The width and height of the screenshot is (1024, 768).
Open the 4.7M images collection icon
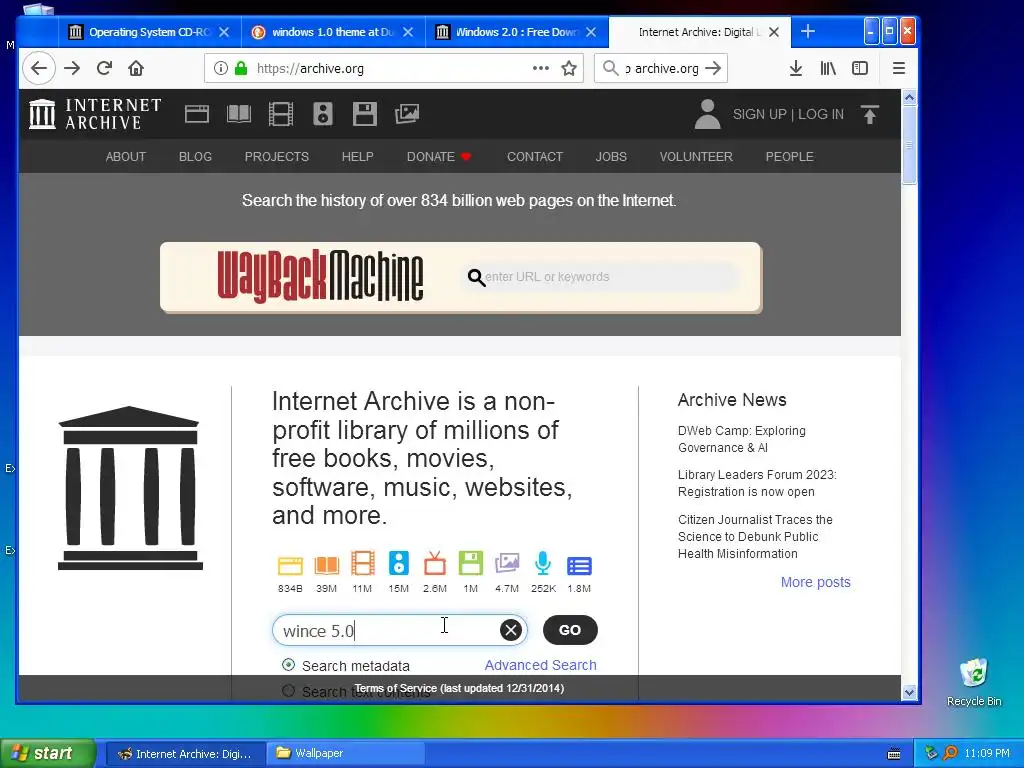(507, 564)
